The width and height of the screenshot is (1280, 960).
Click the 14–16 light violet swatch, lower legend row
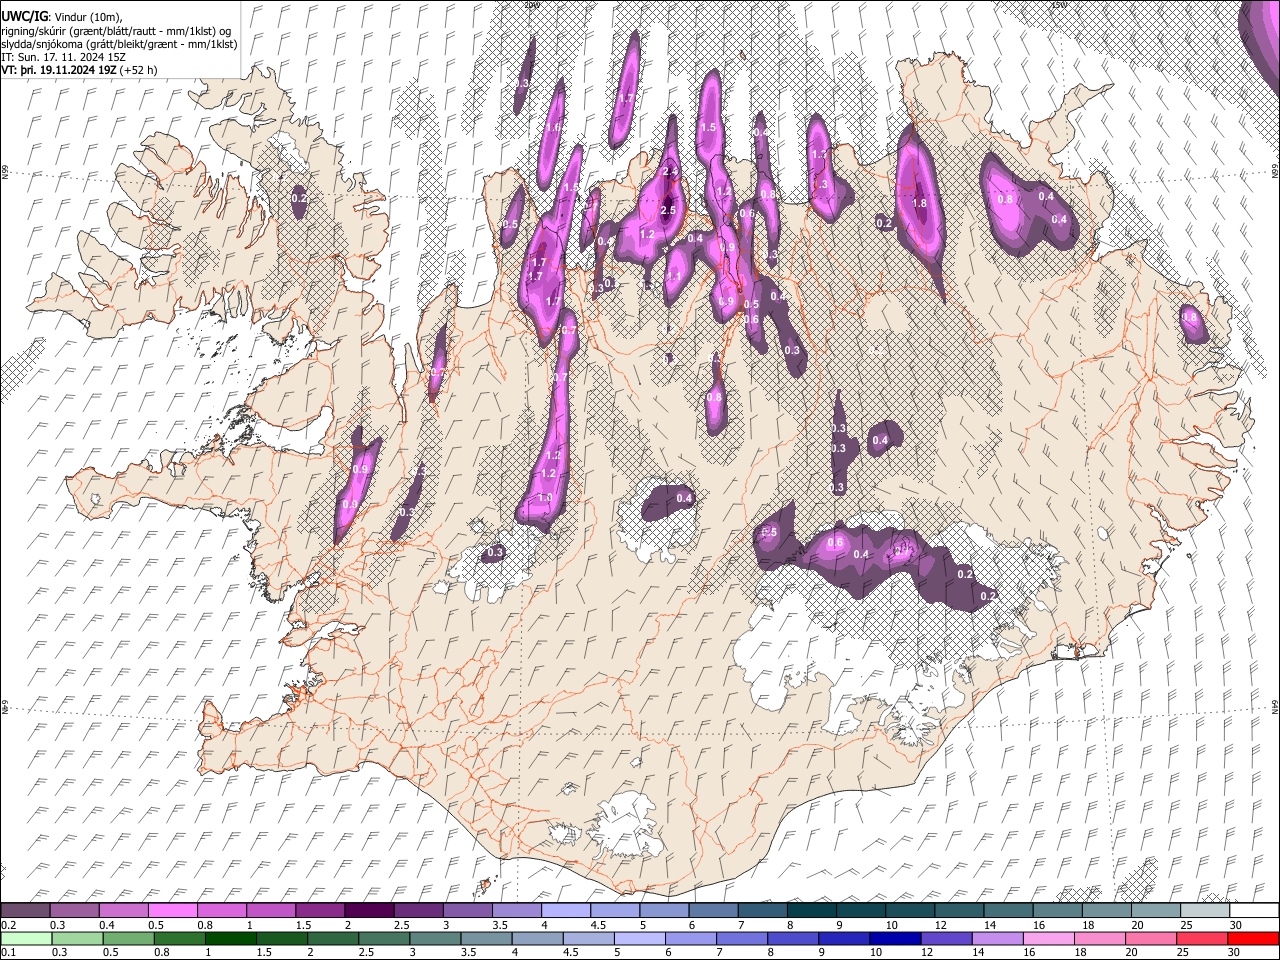tap(997, 938)
